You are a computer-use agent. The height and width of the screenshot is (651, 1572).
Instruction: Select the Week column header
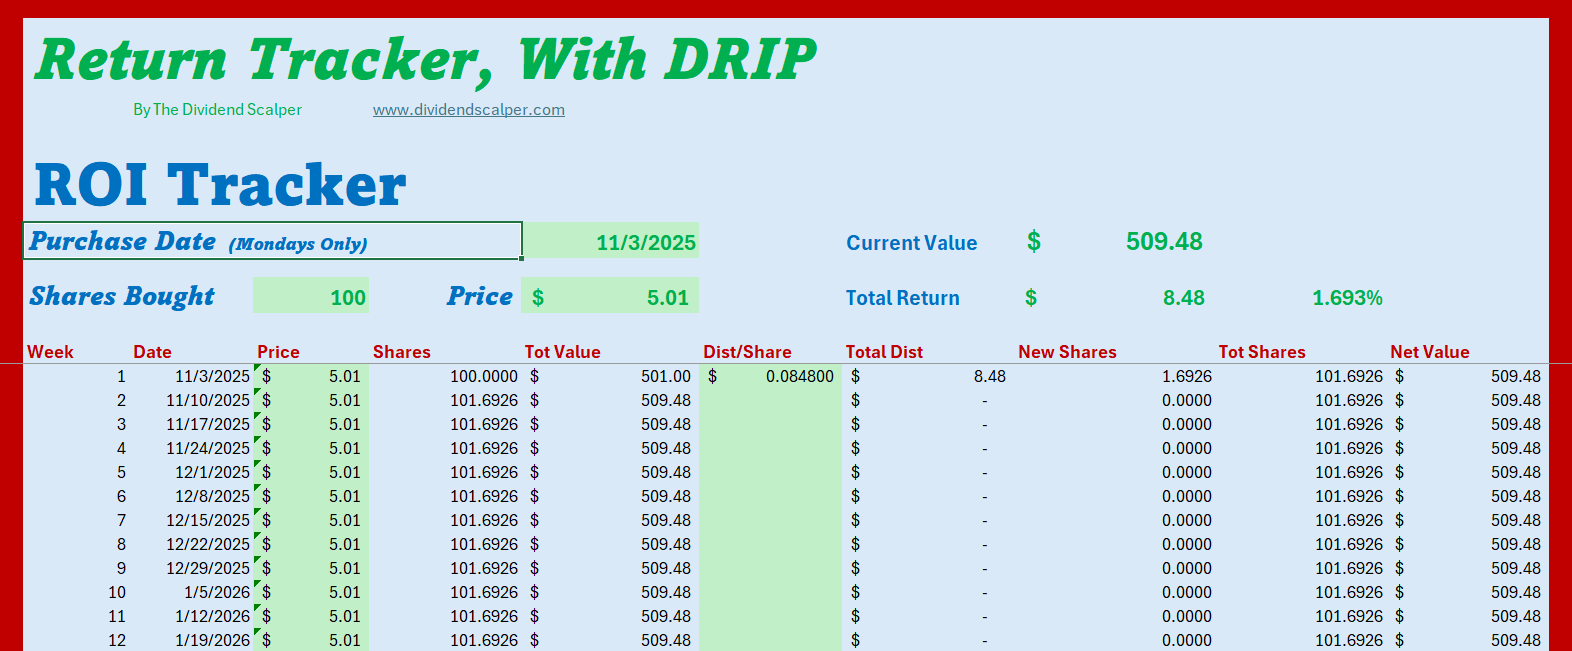point(50,352)
